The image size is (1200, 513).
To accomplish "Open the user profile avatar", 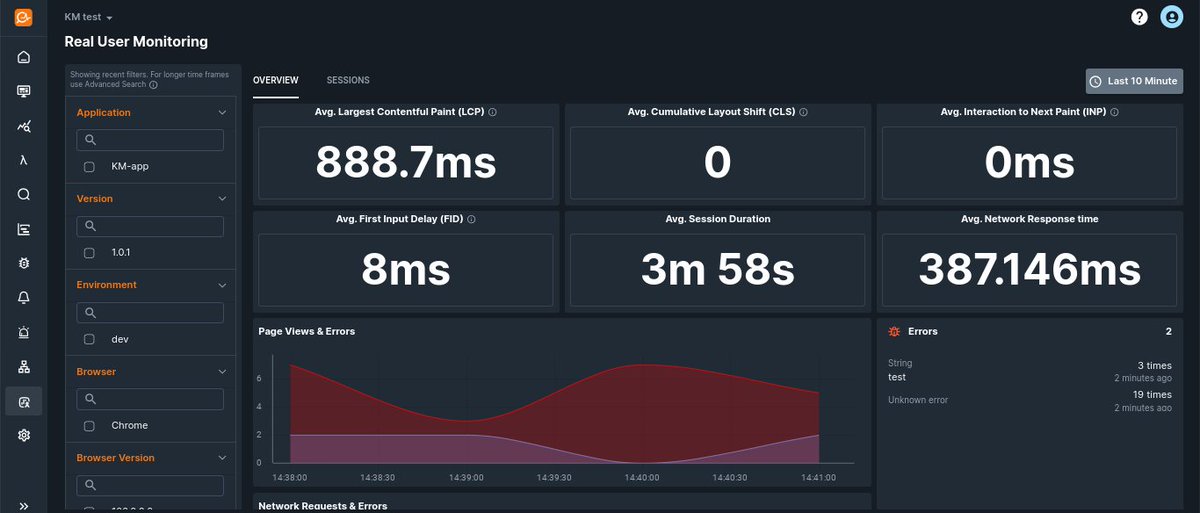I will pos(1171,17).
